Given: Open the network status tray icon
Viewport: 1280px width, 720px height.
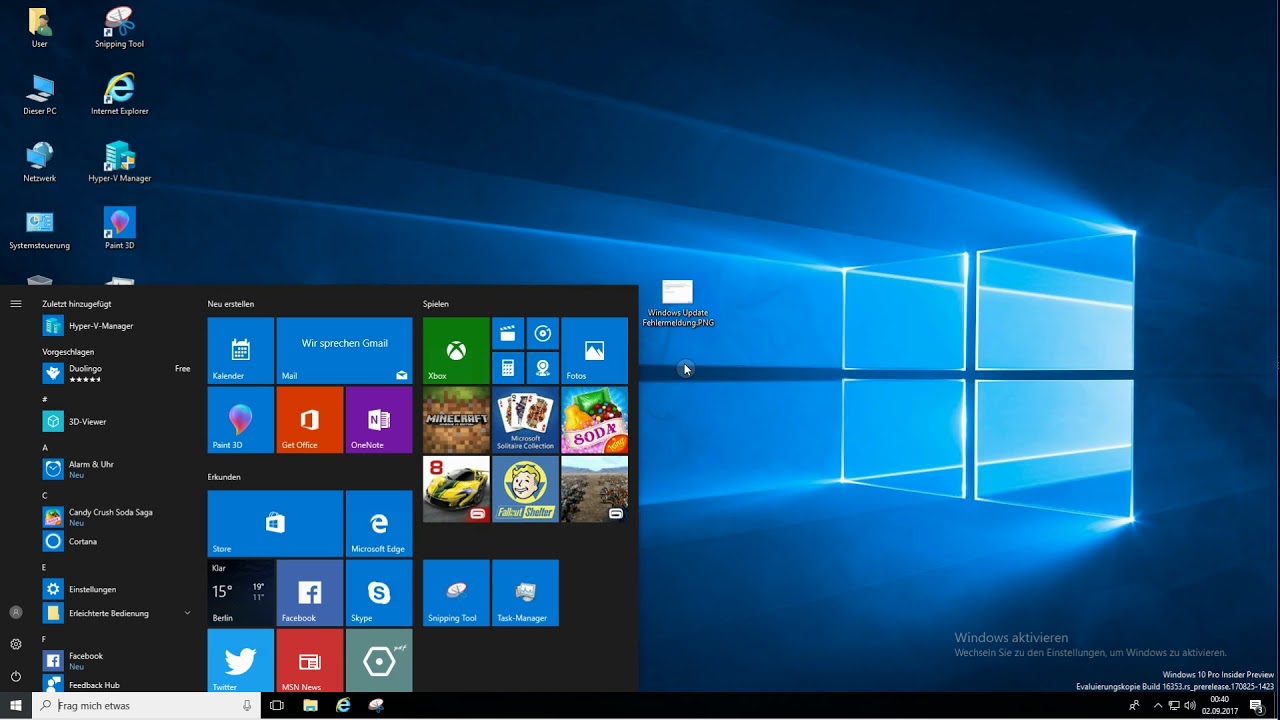Looking at the screenshot, I should [1174, 705].
